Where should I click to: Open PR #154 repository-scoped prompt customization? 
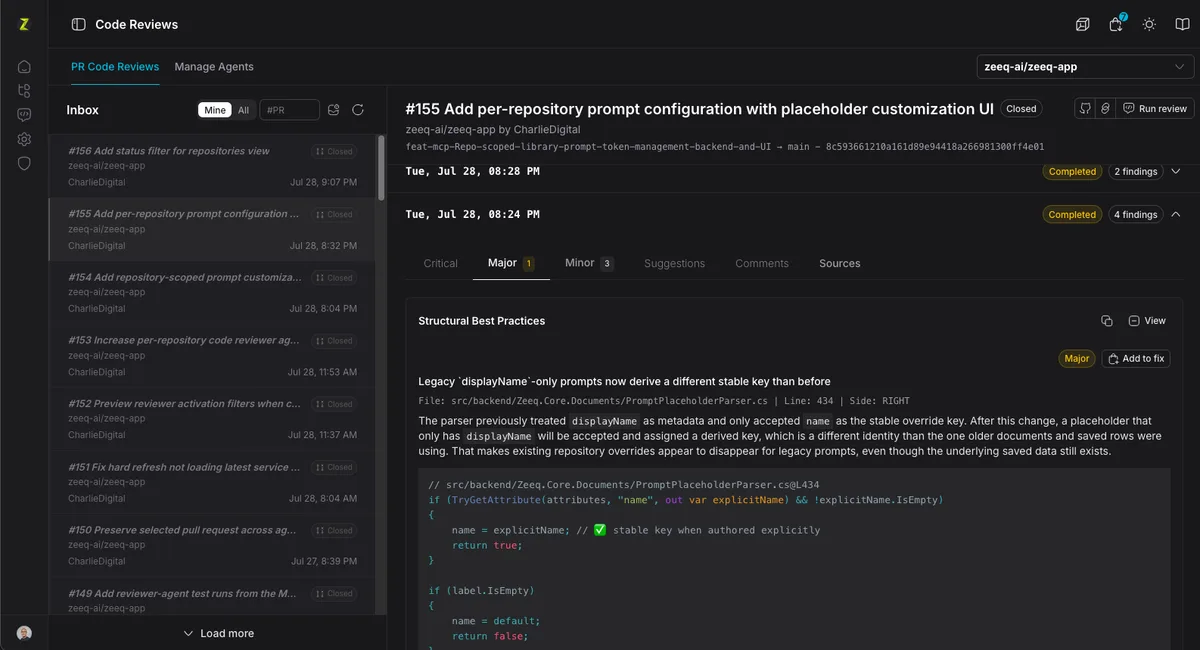212,292
